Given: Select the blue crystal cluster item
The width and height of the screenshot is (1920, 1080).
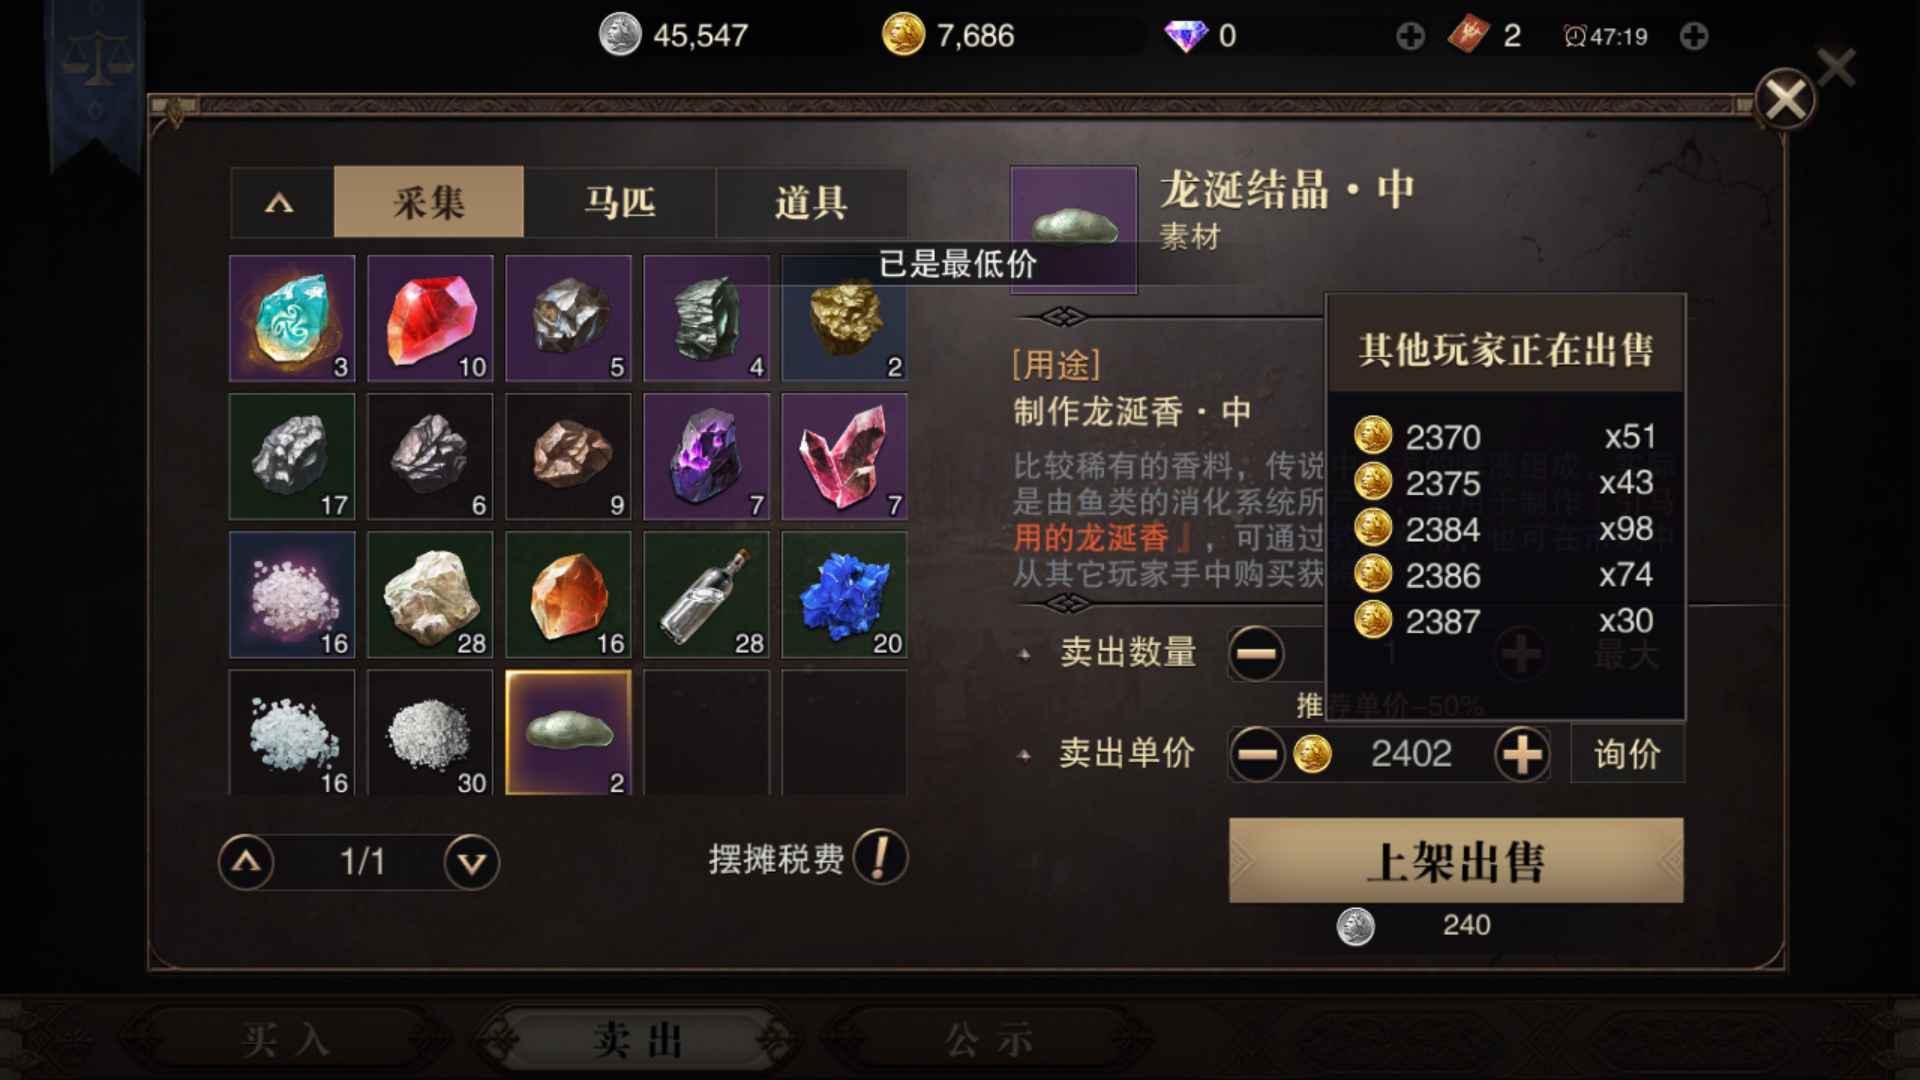Looking at the screenshot, I should [x=844, y=595].
